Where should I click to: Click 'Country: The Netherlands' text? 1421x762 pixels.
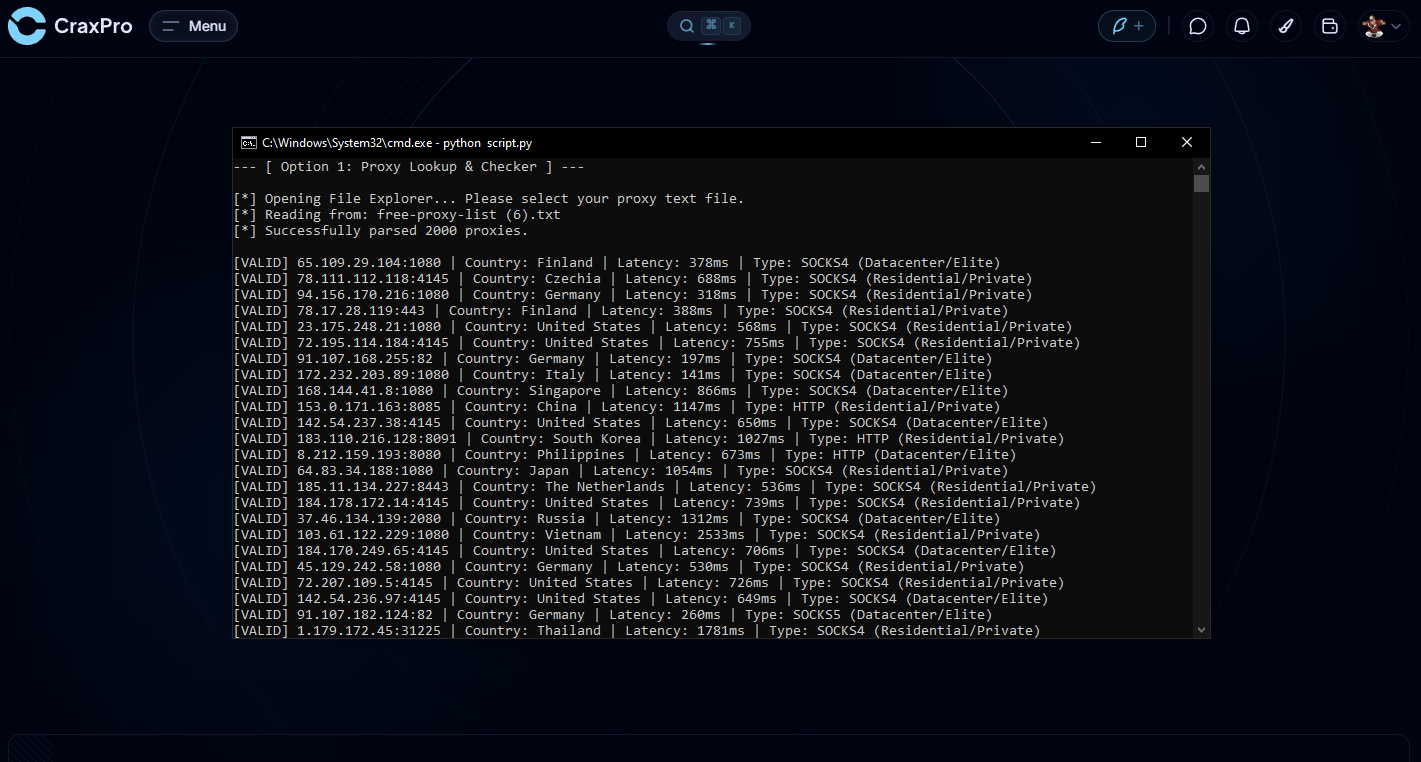click(x=569, y=487)
